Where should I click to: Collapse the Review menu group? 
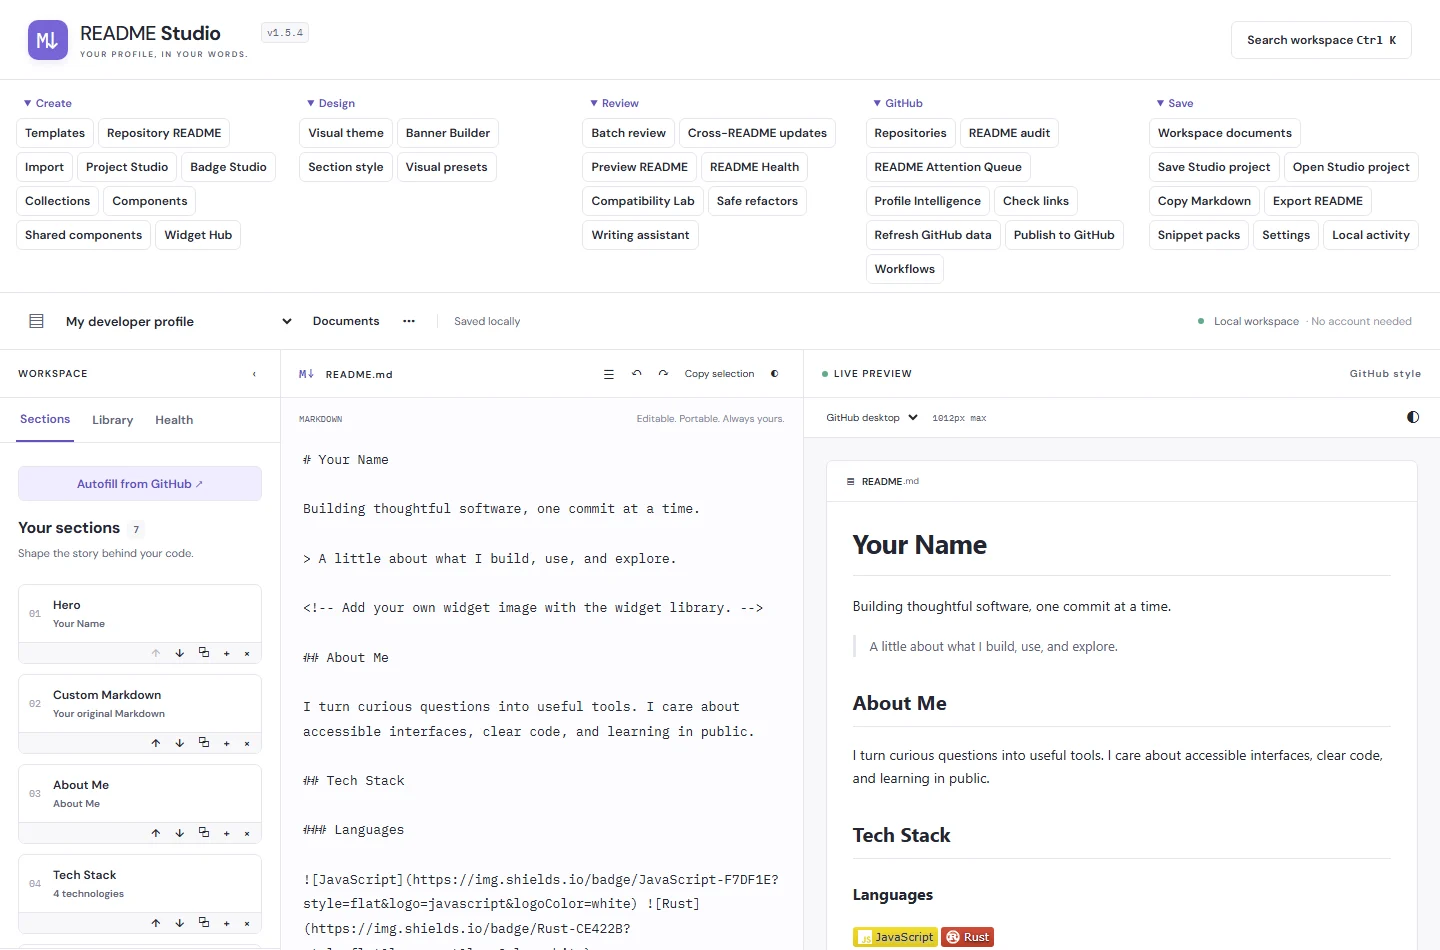(614, 103)
